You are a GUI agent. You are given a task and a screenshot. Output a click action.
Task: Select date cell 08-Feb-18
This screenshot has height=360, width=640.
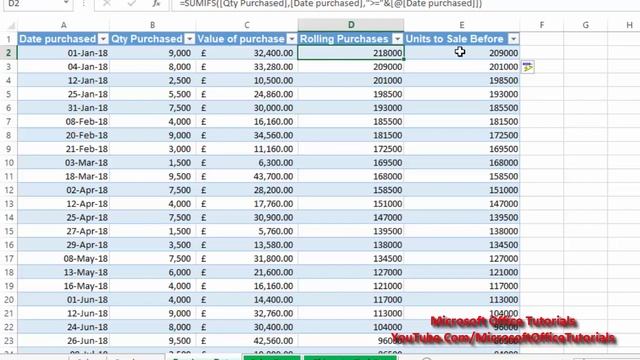pyautogui.click(x=64, y=122)
